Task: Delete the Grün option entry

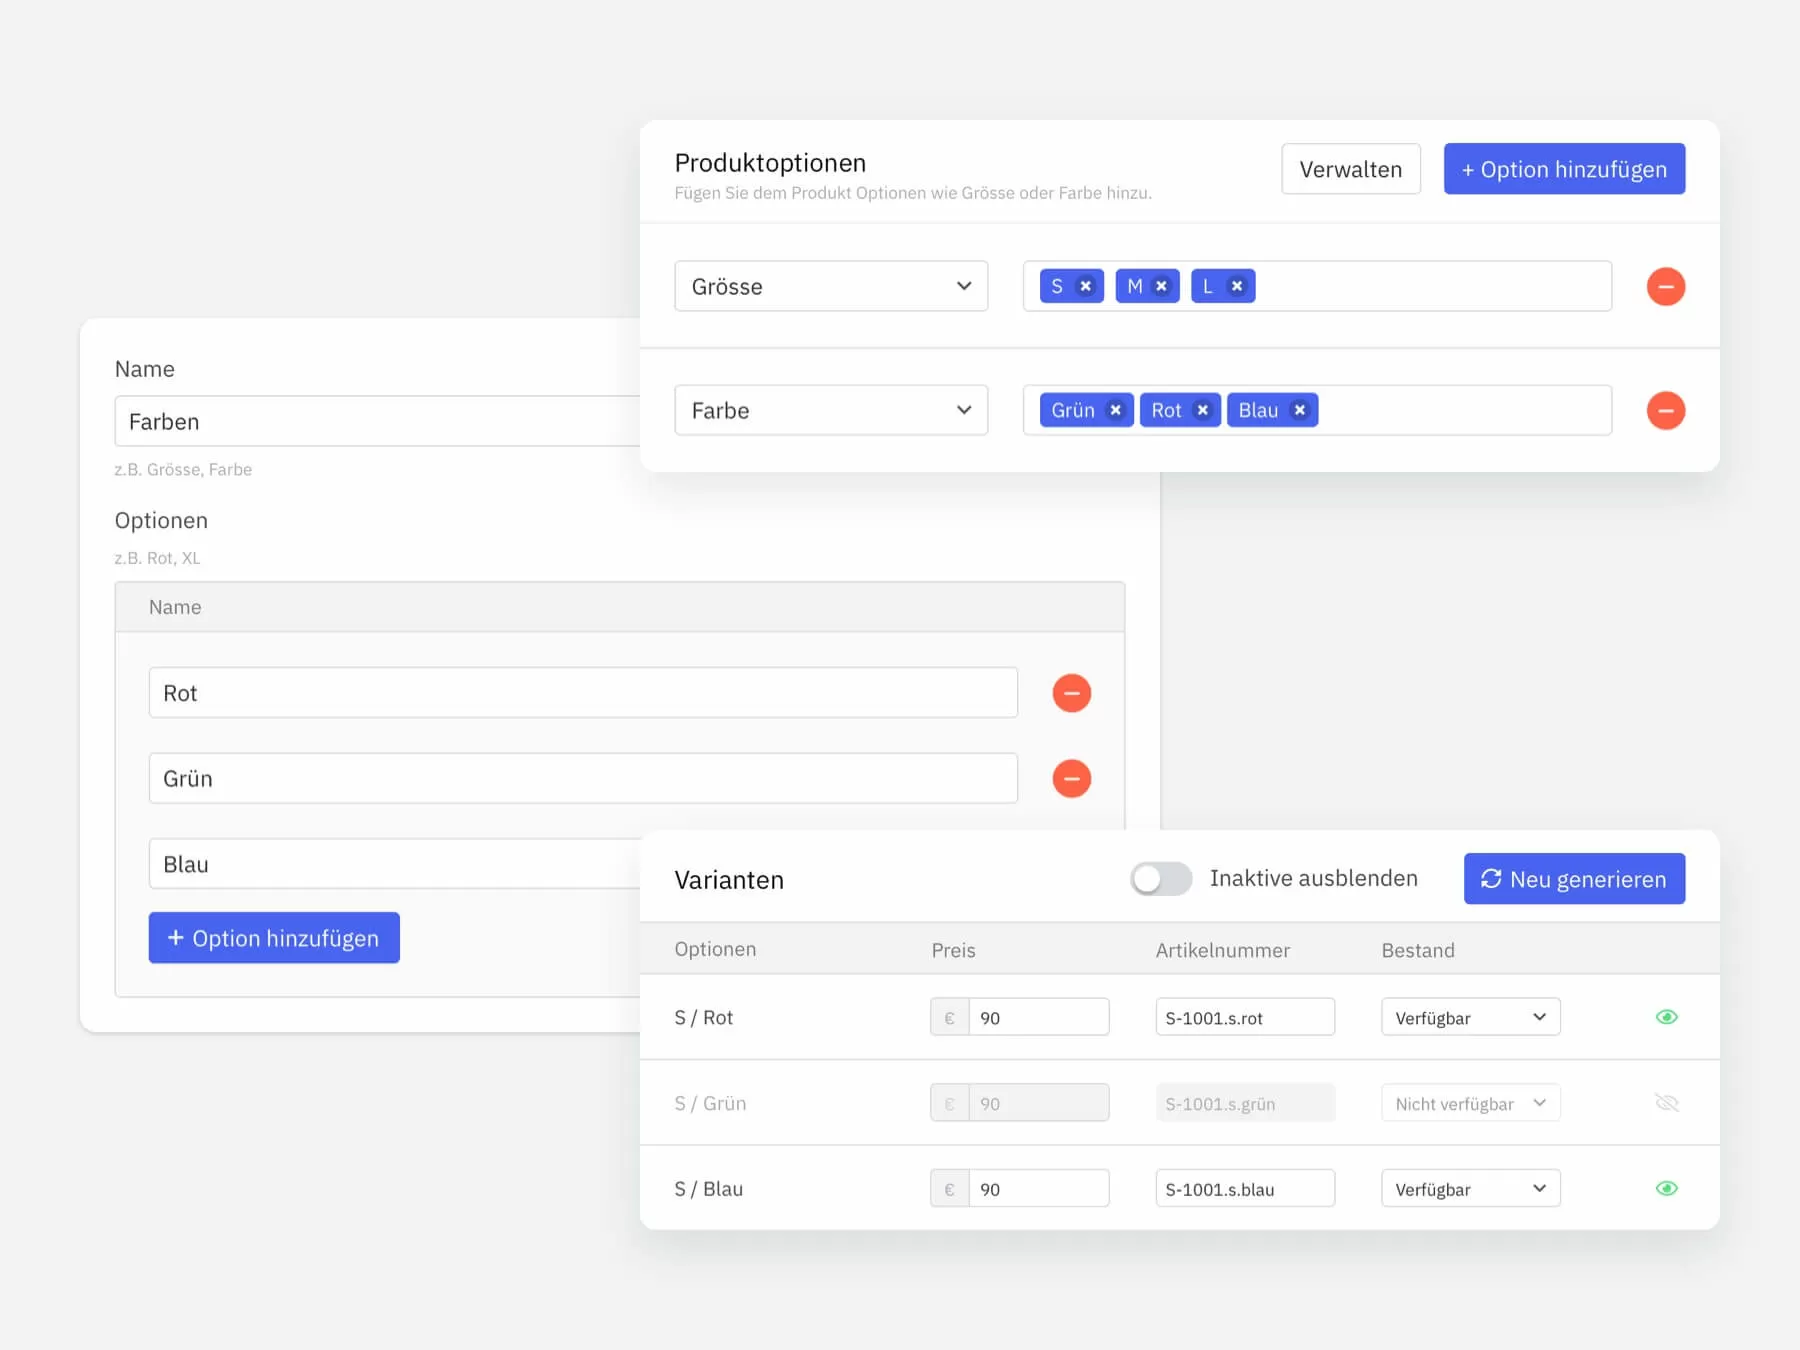Action: 1071,779
